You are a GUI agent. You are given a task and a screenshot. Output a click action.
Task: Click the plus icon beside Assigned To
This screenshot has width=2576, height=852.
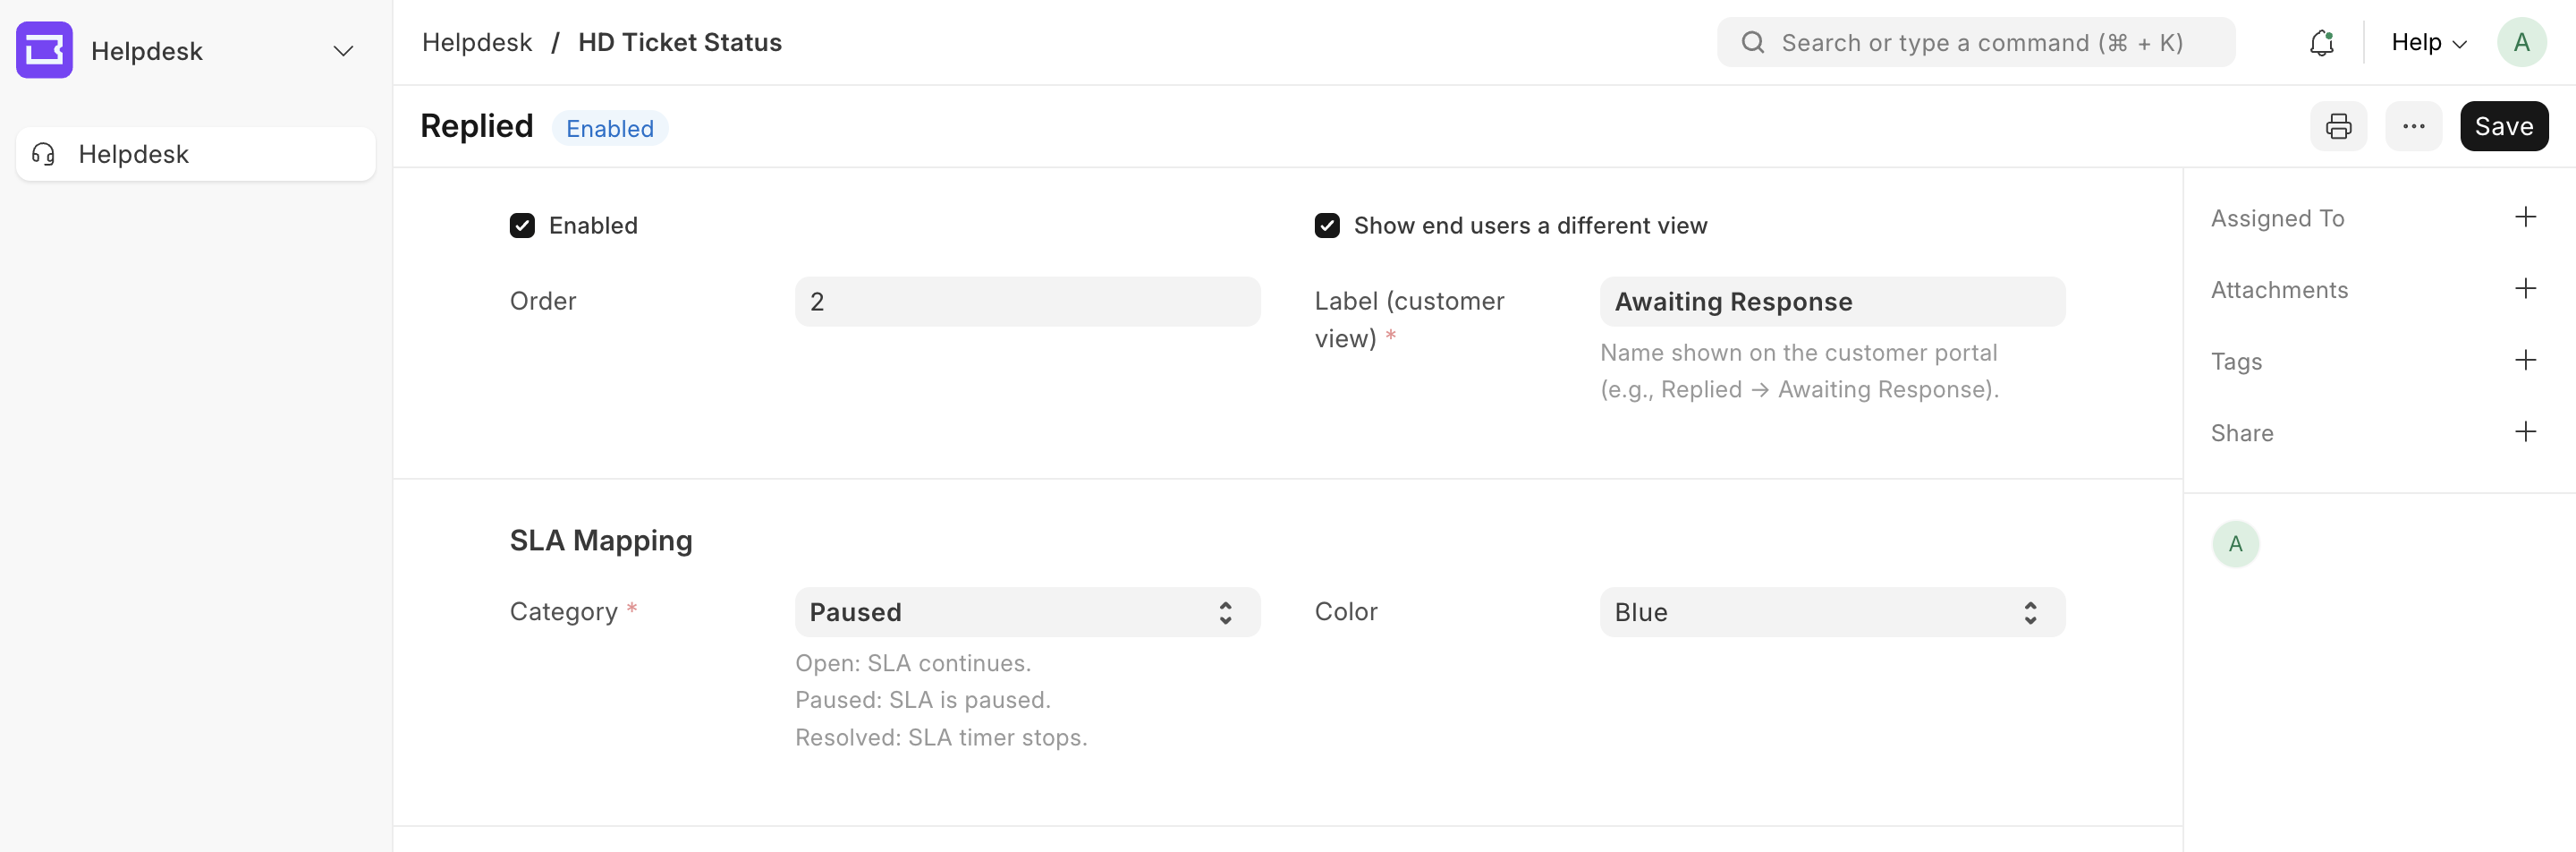point(2525,218)
